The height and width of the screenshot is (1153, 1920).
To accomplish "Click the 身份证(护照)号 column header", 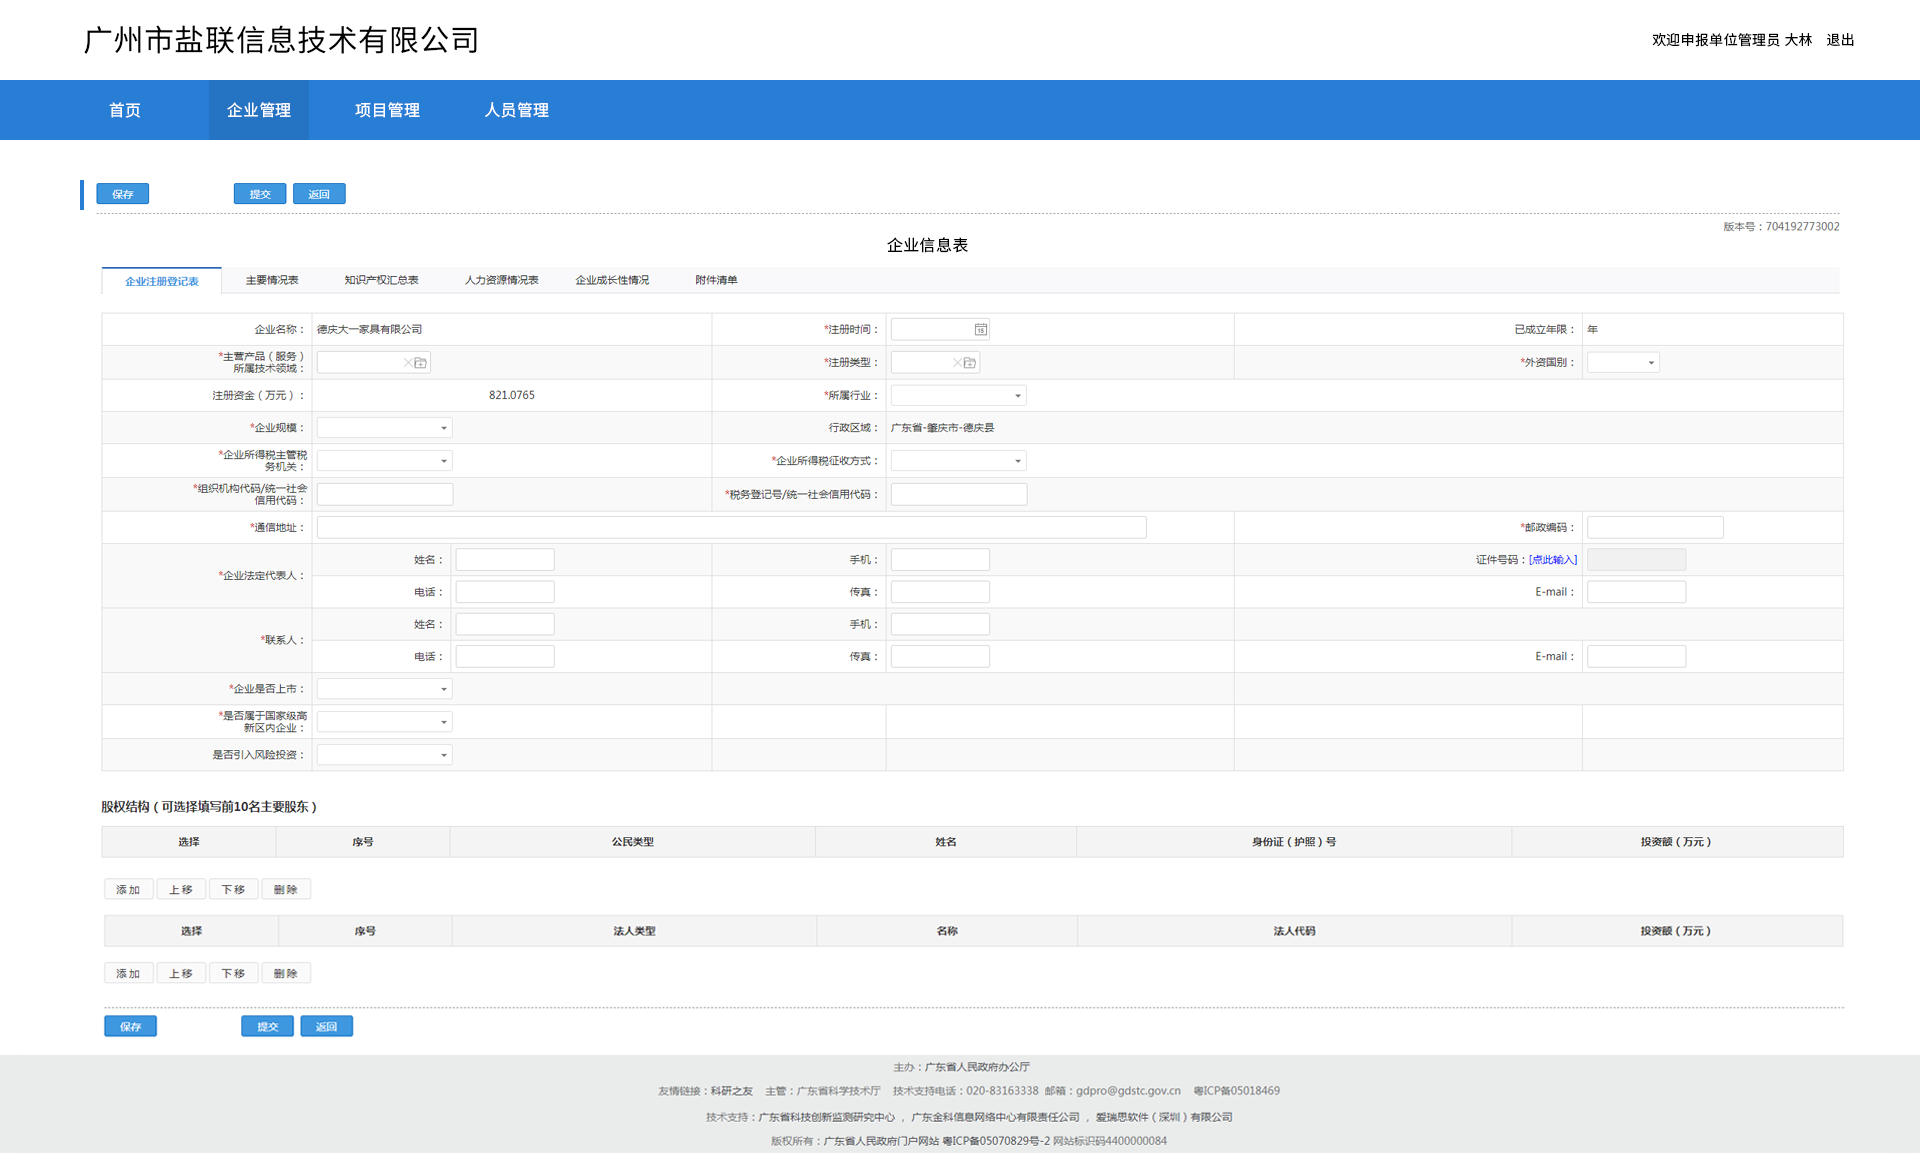I will 1294,842.
